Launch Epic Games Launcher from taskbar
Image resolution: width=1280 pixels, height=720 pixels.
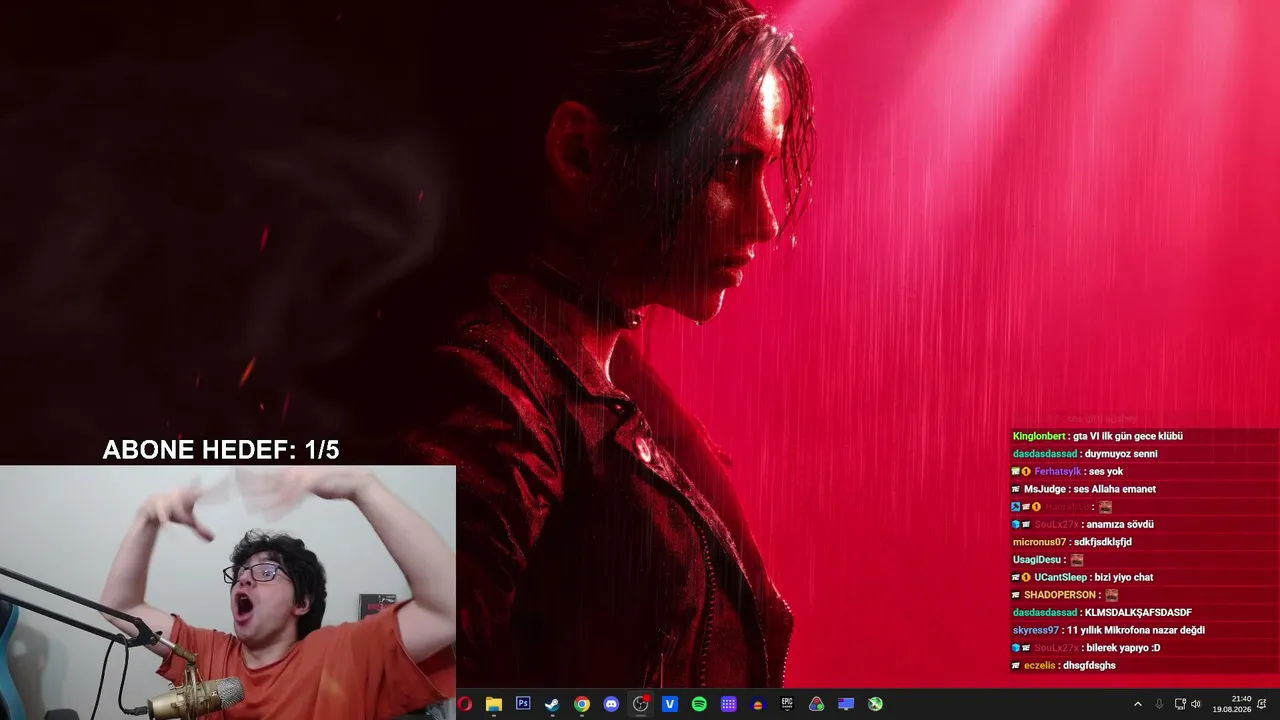[788, 704]
